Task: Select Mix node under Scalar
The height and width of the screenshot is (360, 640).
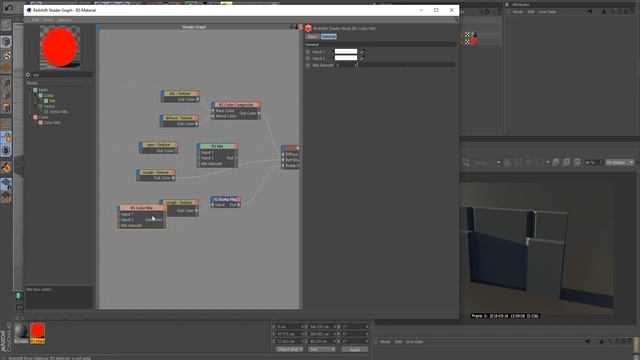Action: point(52,101)
